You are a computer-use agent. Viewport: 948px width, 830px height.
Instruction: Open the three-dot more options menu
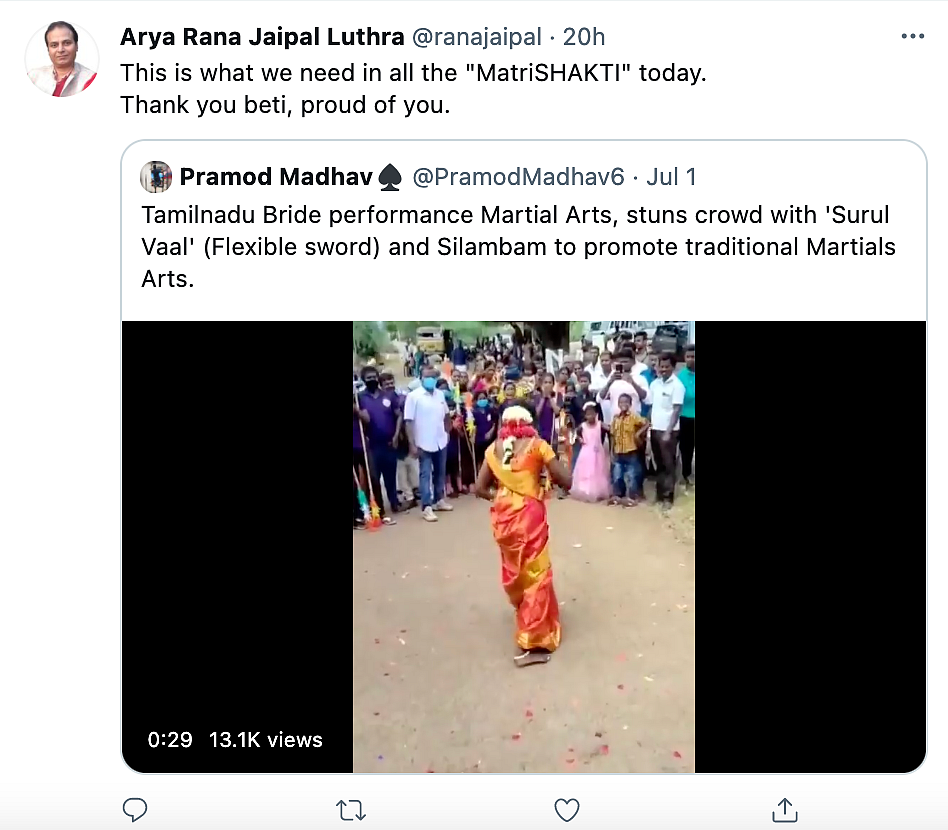pyautogui.click(x=913, y=37)
